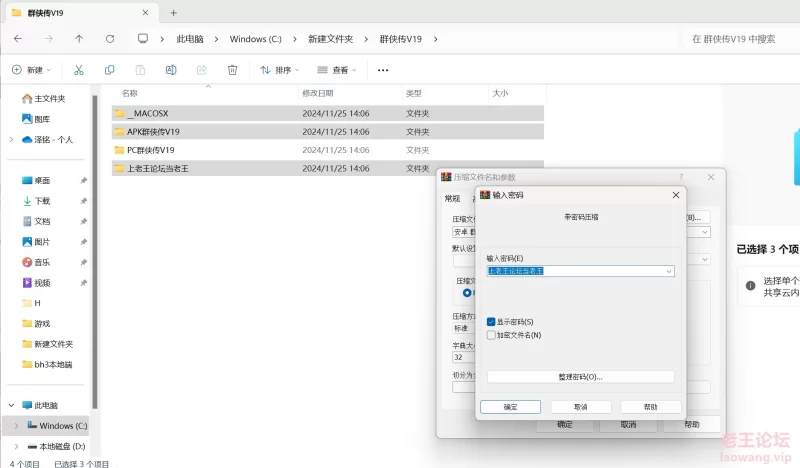The image size is (800, 468).
Task: Click 帮助 in the rear archive dialog
Action: tap(691, 424)
